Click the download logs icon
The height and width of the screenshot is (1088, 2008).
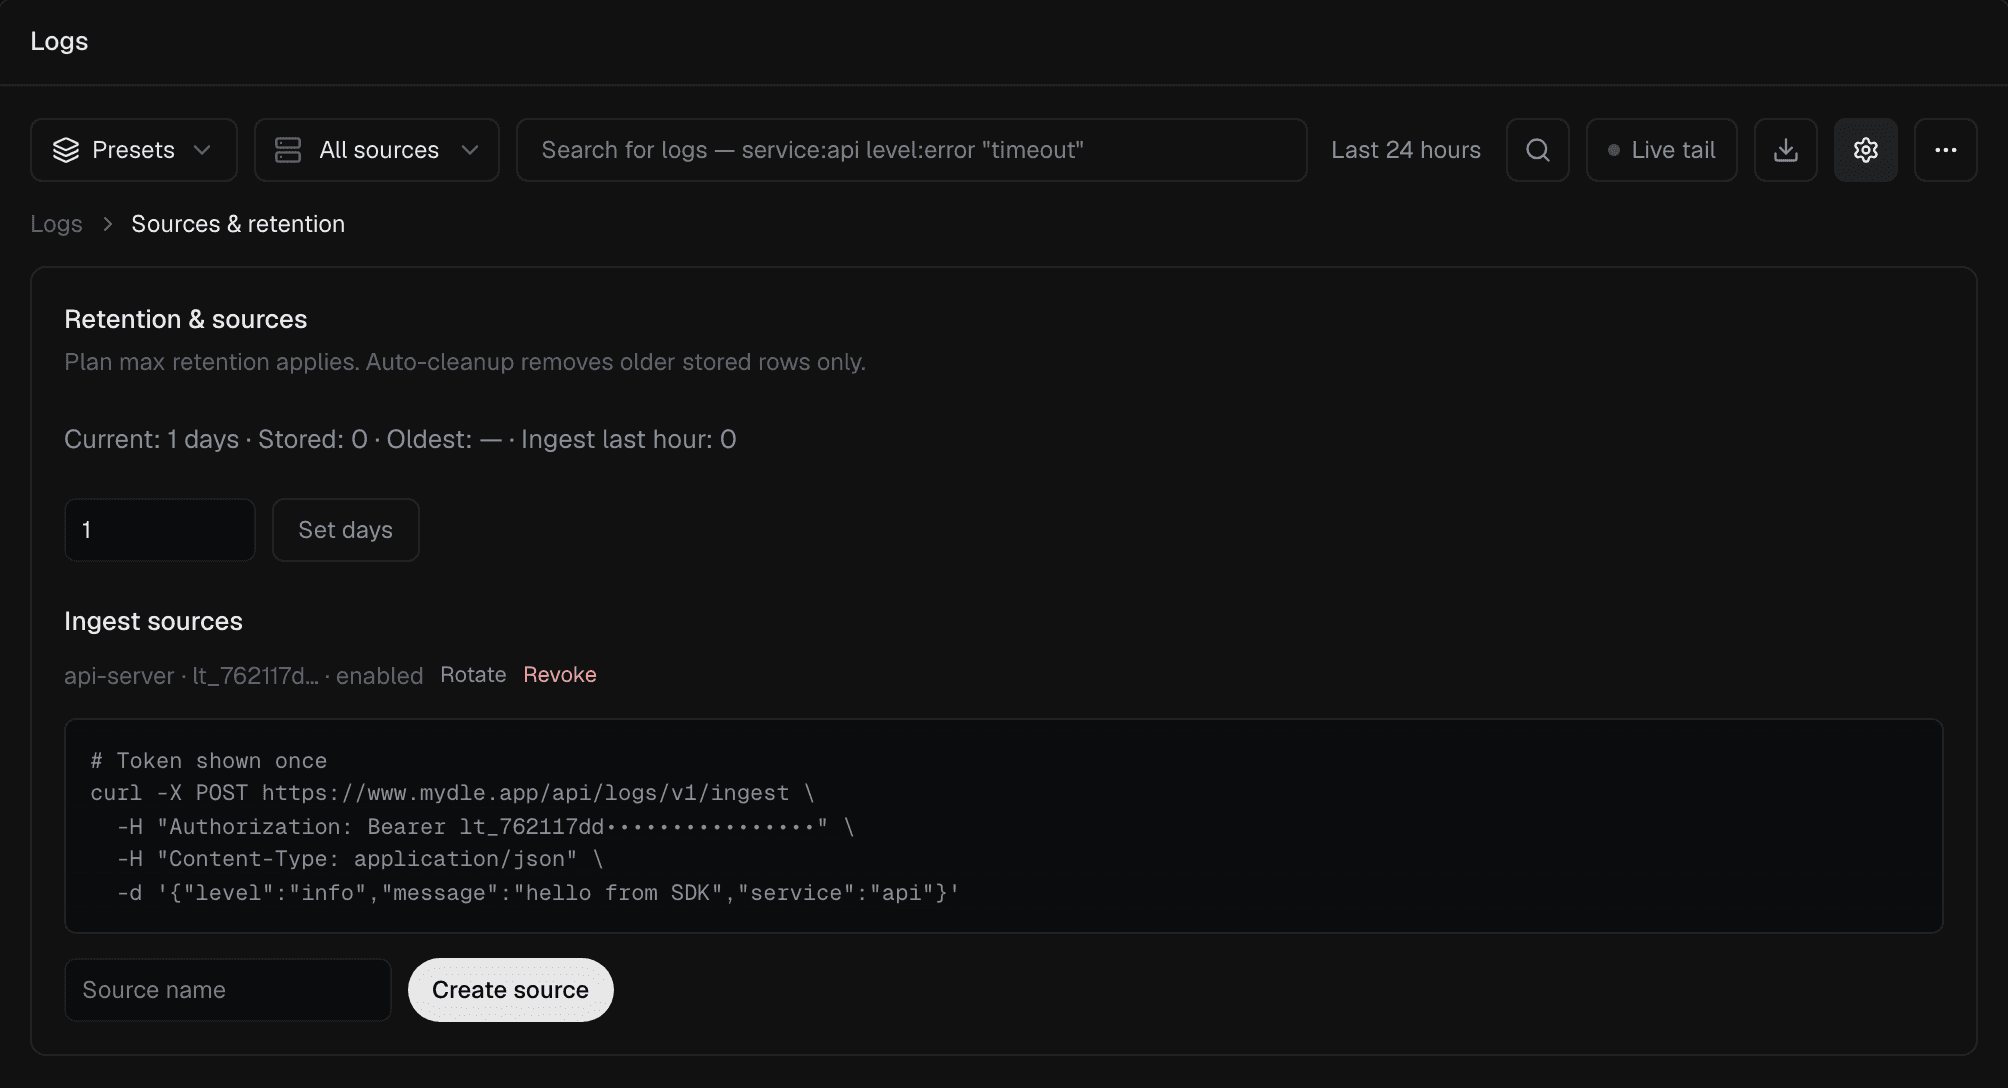1786,150
